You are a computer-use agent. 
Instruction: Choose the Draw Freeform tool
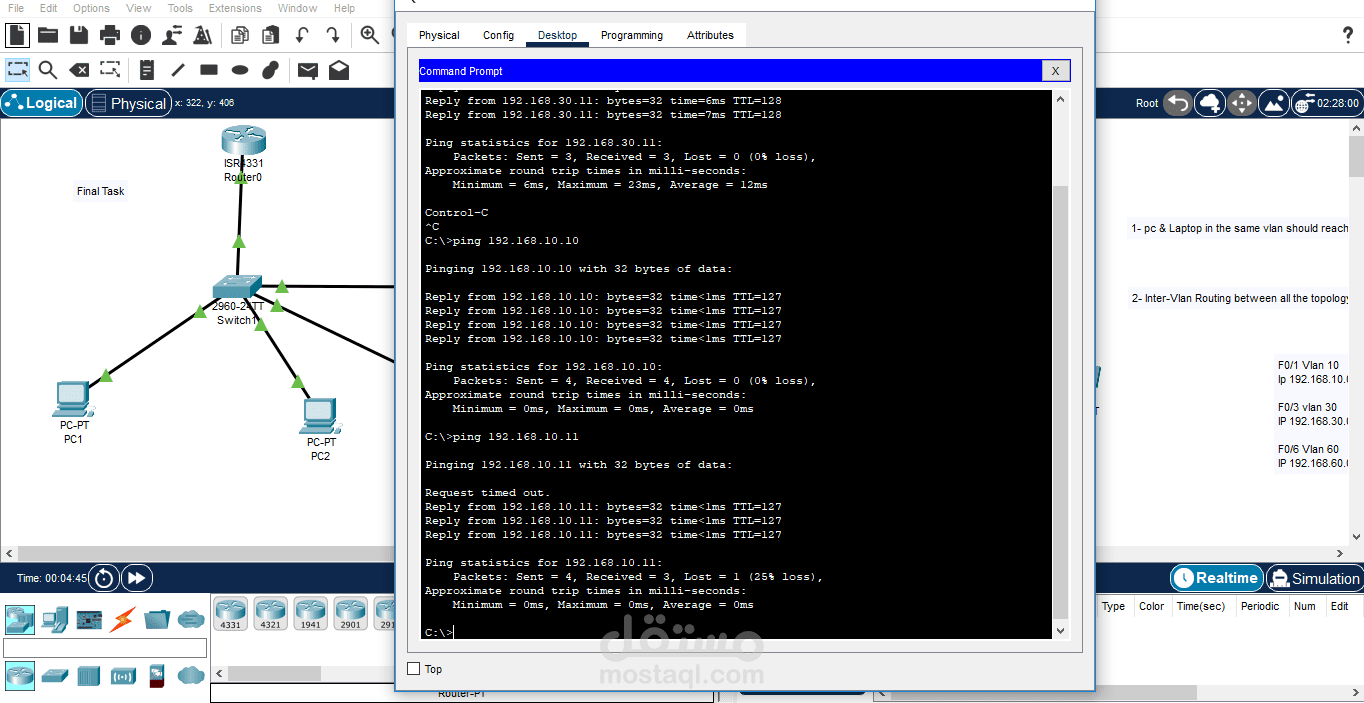click(270, 70)
